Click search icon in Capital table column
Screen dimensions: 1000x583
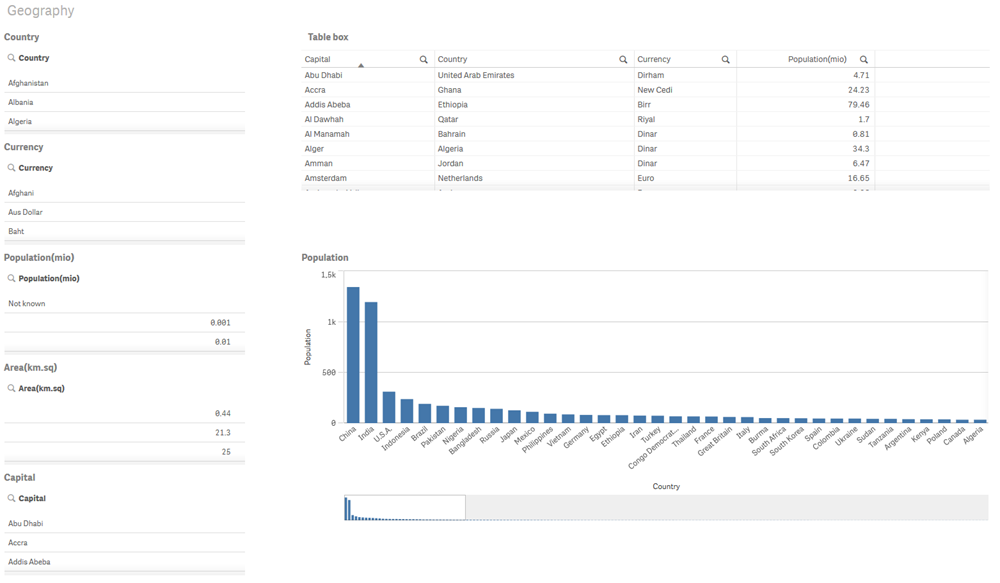click(424, 60)
